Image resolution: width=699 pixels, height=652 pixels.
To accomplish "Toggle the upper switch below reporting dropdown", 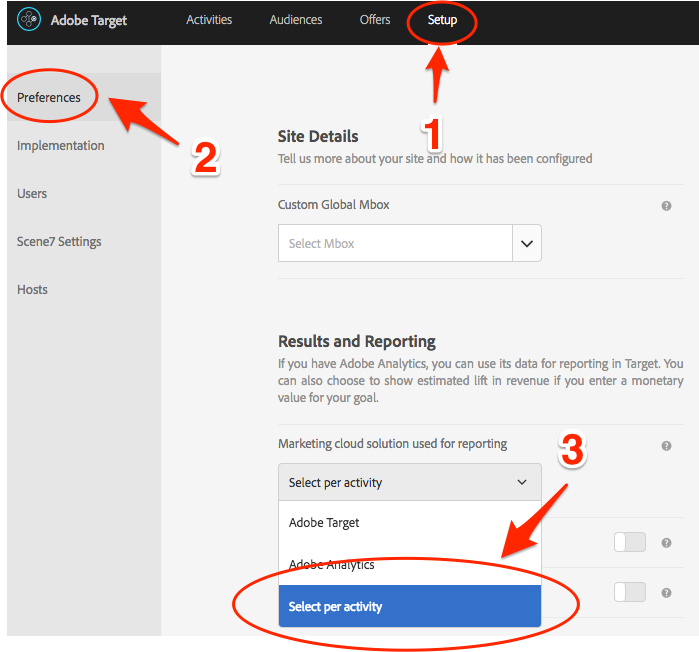I will pyautogui.click(x=629, y=542).
